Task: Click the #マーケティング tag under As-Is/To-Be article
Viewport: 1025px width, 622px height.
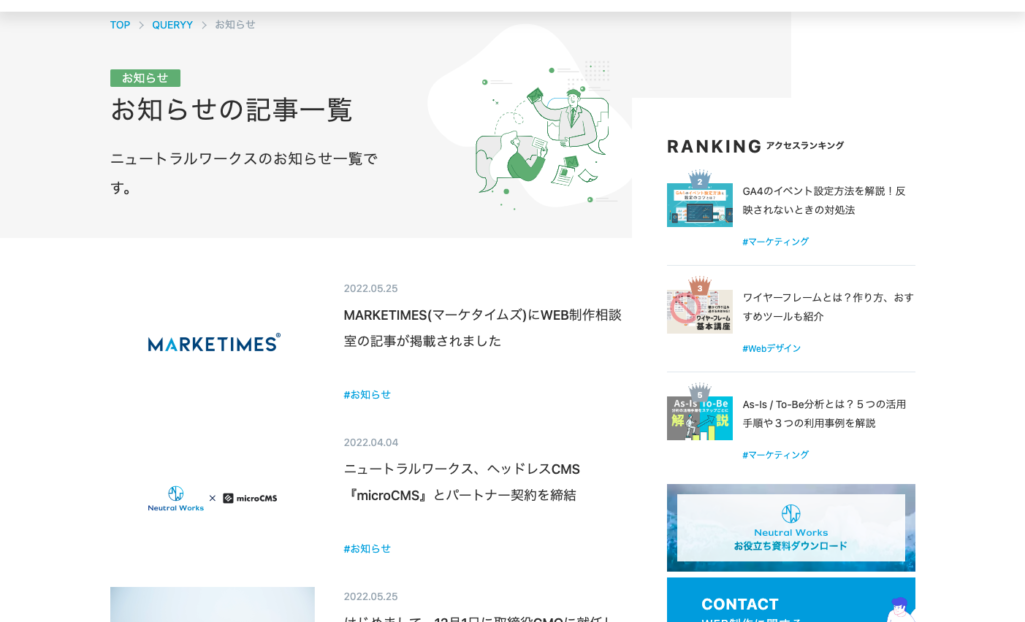Action: pyautogui.click(x=775, y=454)
